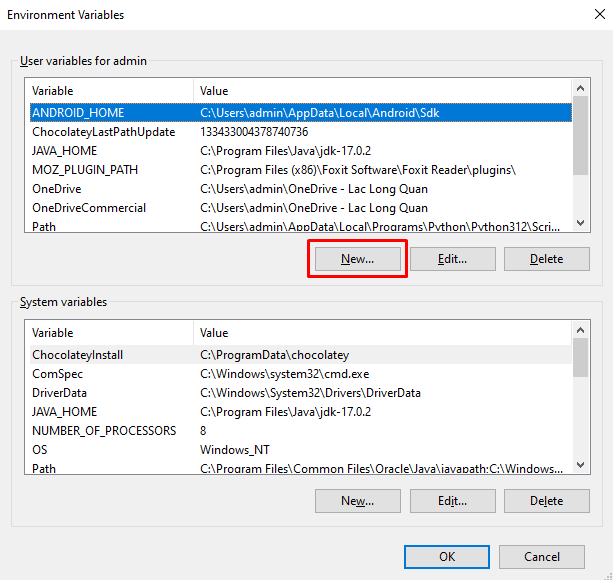Click Edit button under System variables
613x580 pixels.
(x=453, y=501)
